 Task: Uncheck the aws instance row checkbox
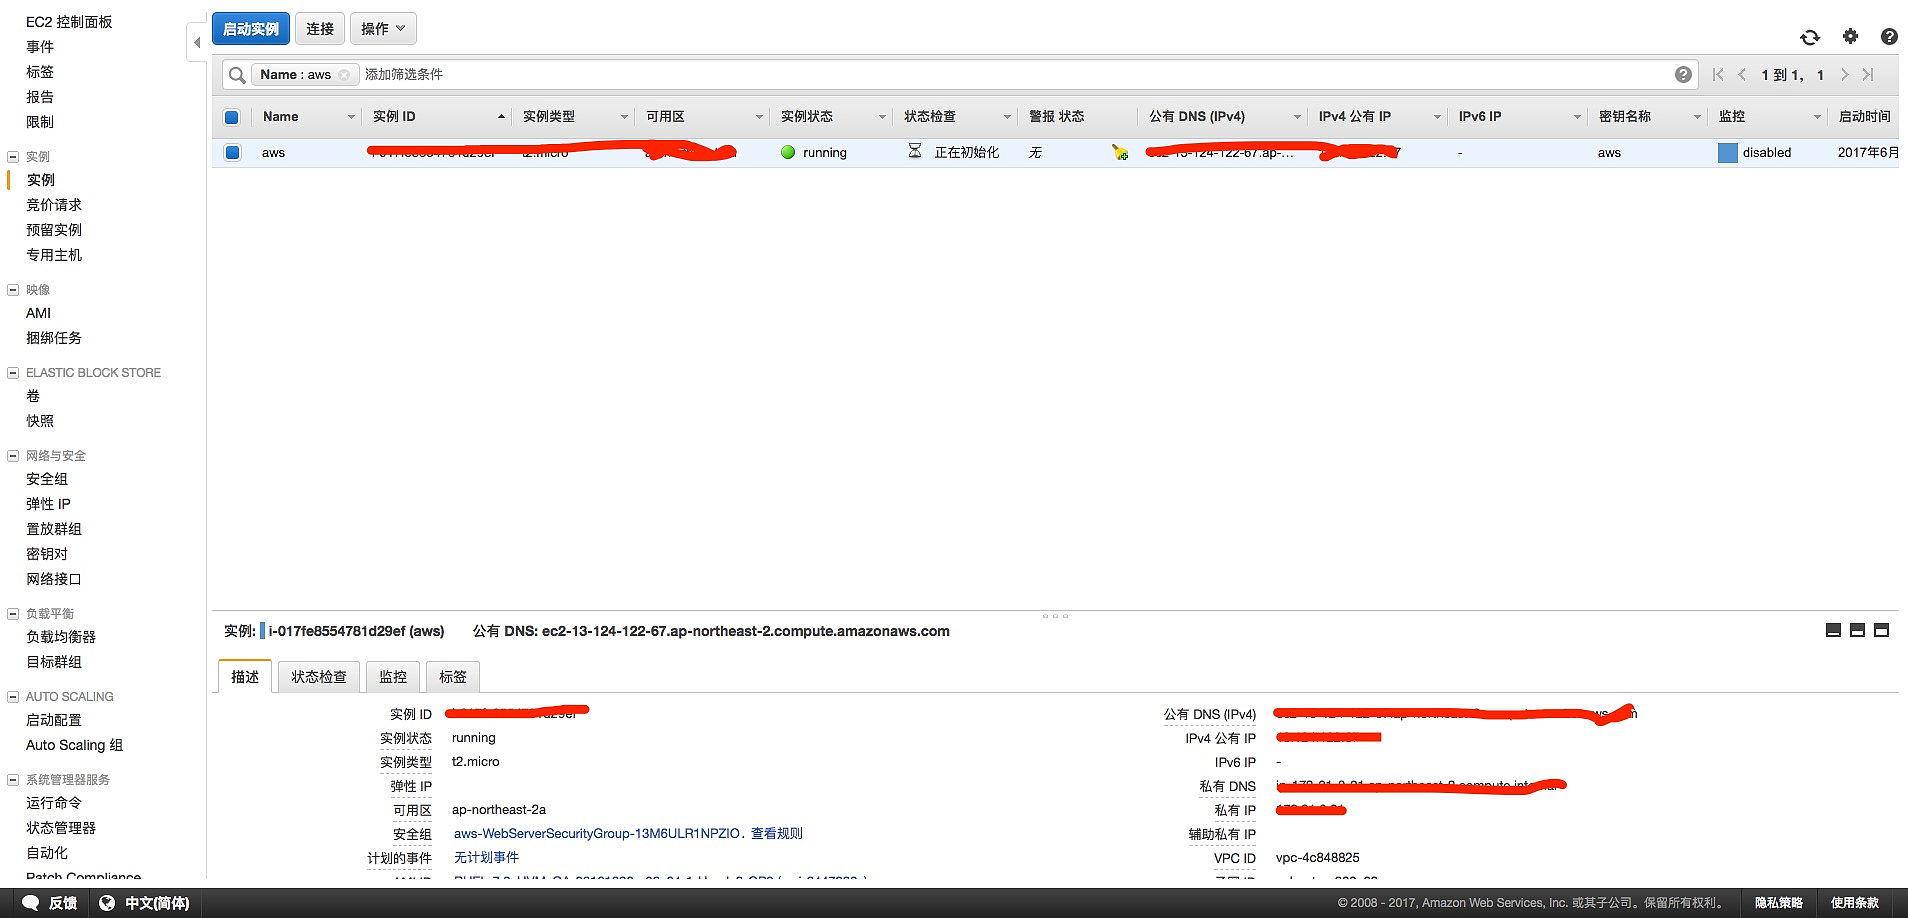pos(232,153)
